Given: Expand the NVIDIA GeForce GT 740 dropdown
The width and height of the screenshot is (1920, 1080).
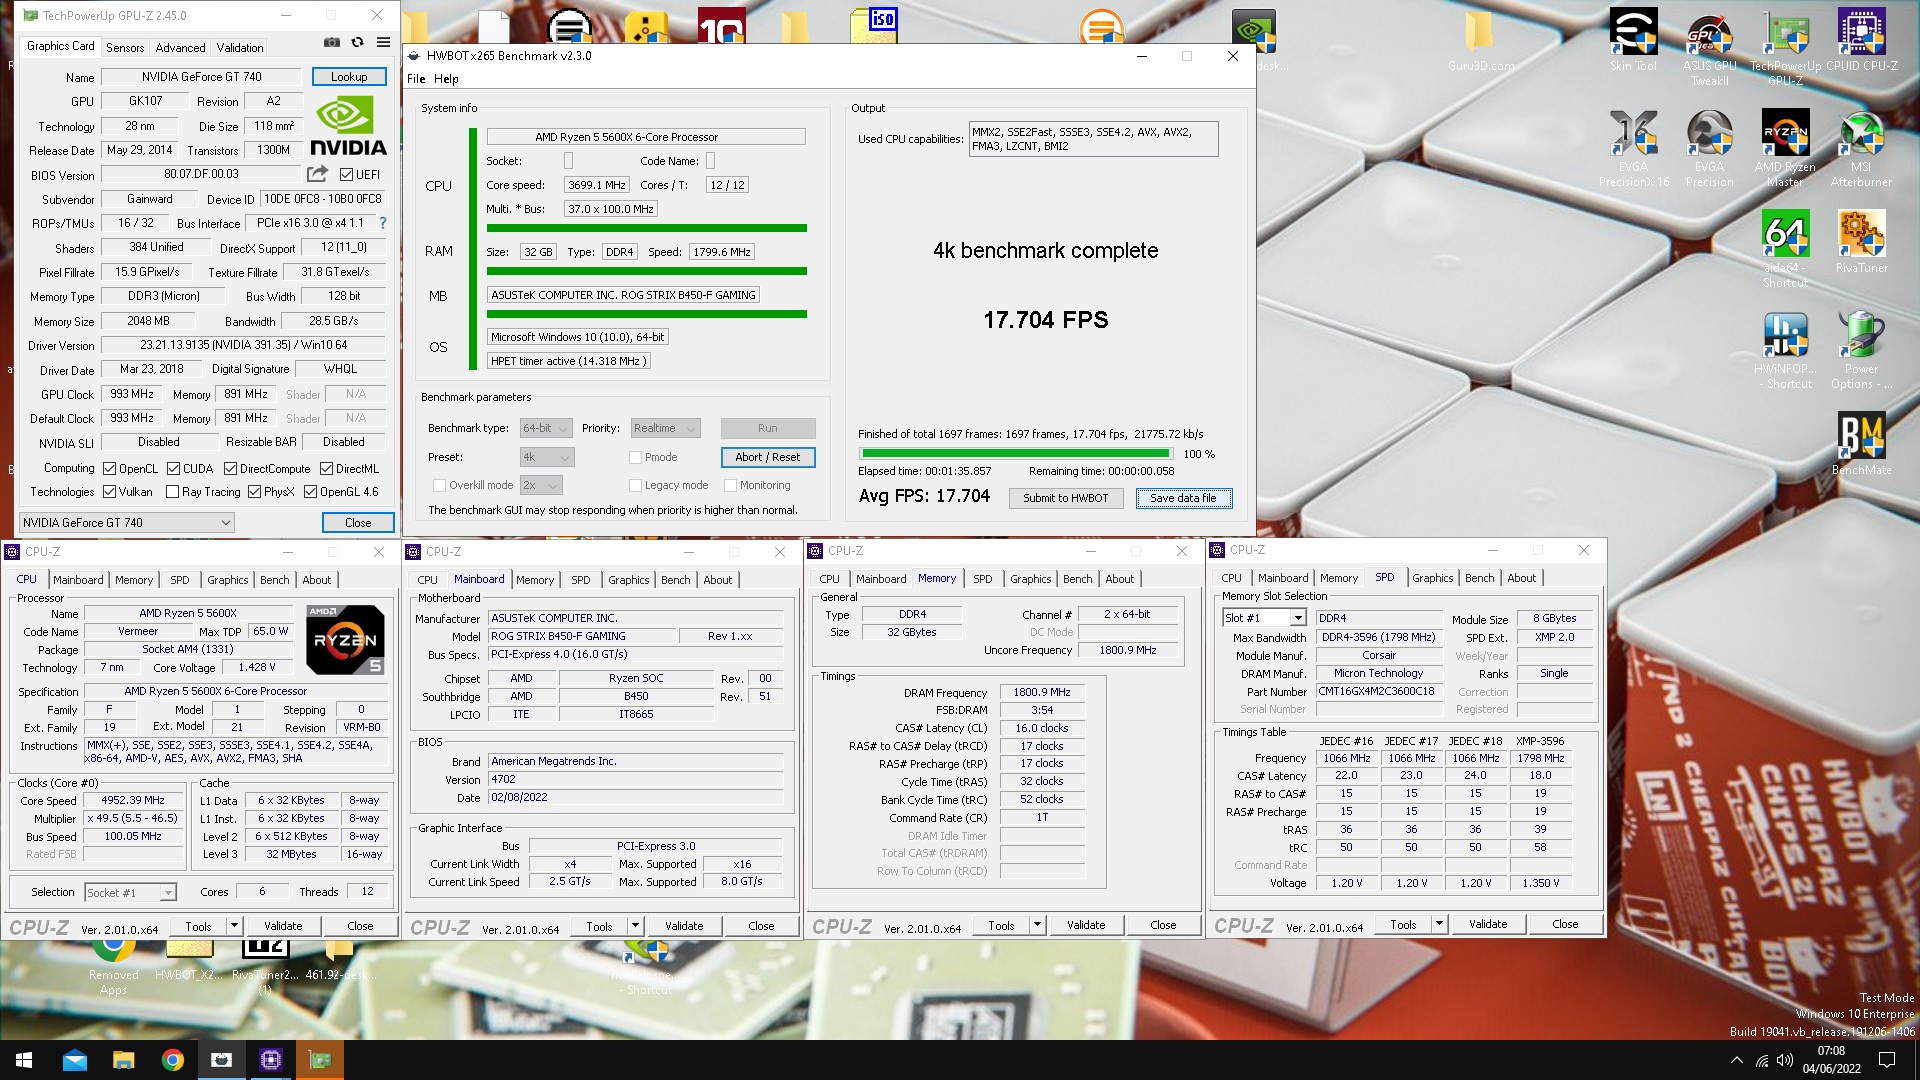Looking at the screenshot, I should click(127, 522).
